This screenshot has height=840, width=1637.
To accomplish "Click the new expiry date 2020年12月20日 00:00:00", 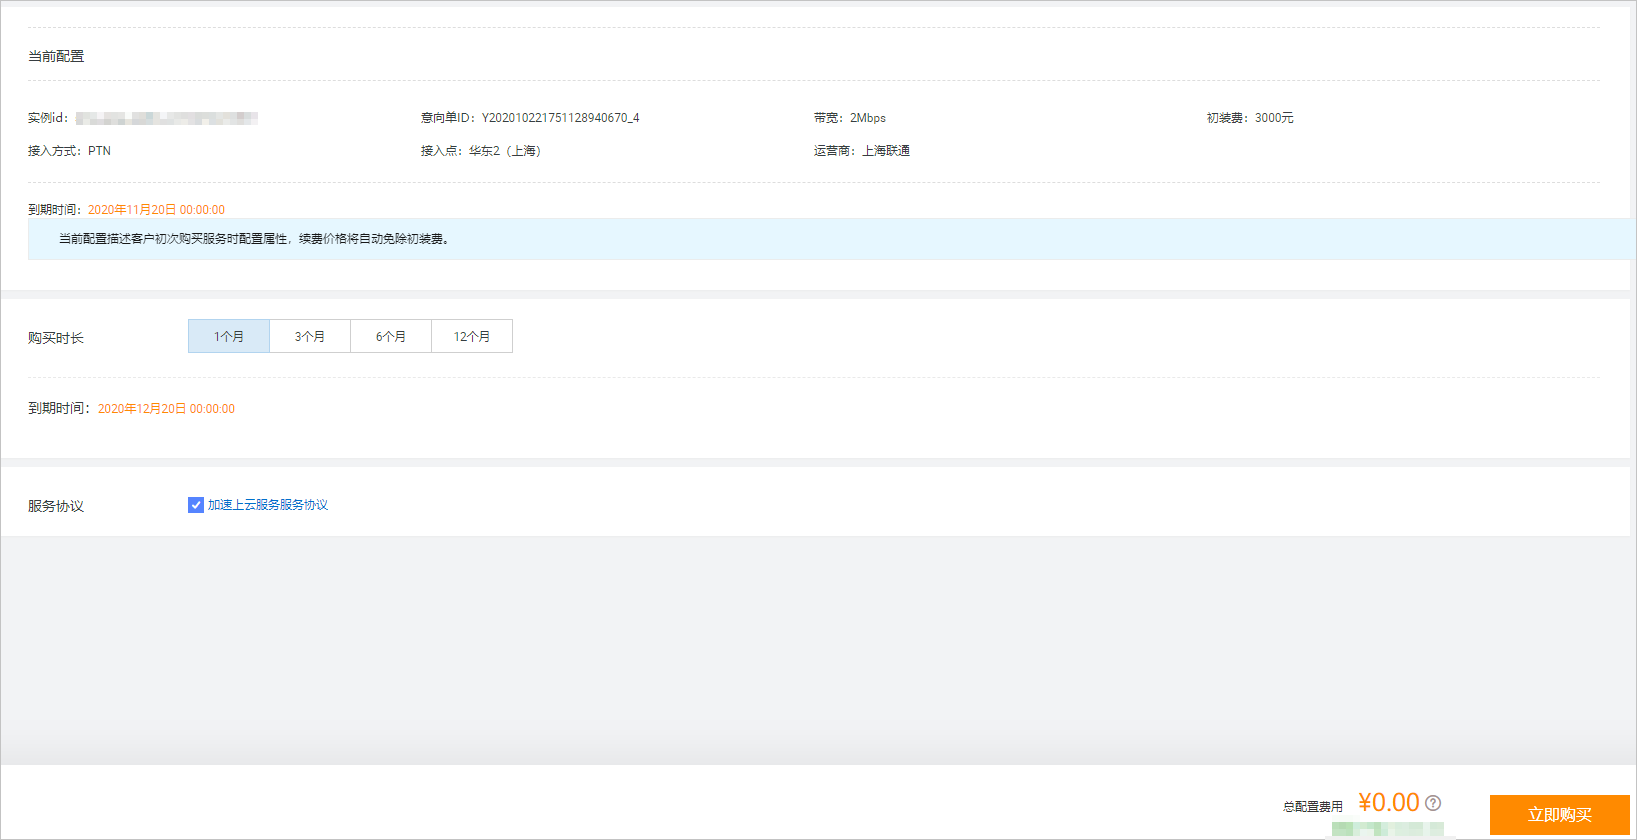I will [x=166, y=409].
